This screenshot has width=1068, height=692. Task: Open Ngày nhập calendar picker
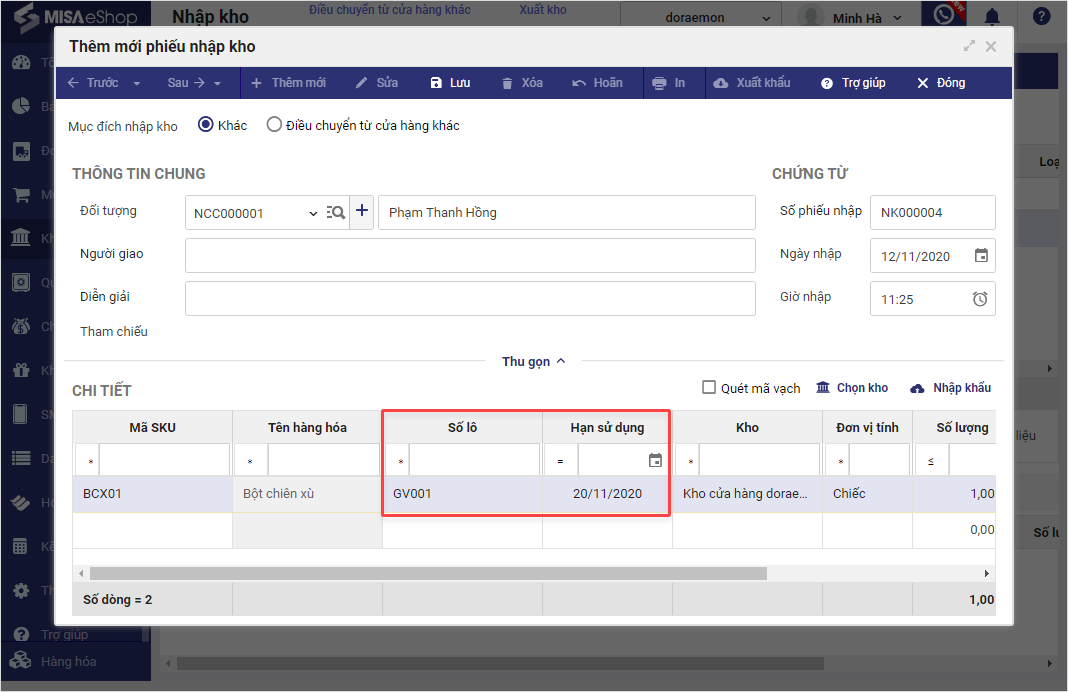click(x=981, y=255)
